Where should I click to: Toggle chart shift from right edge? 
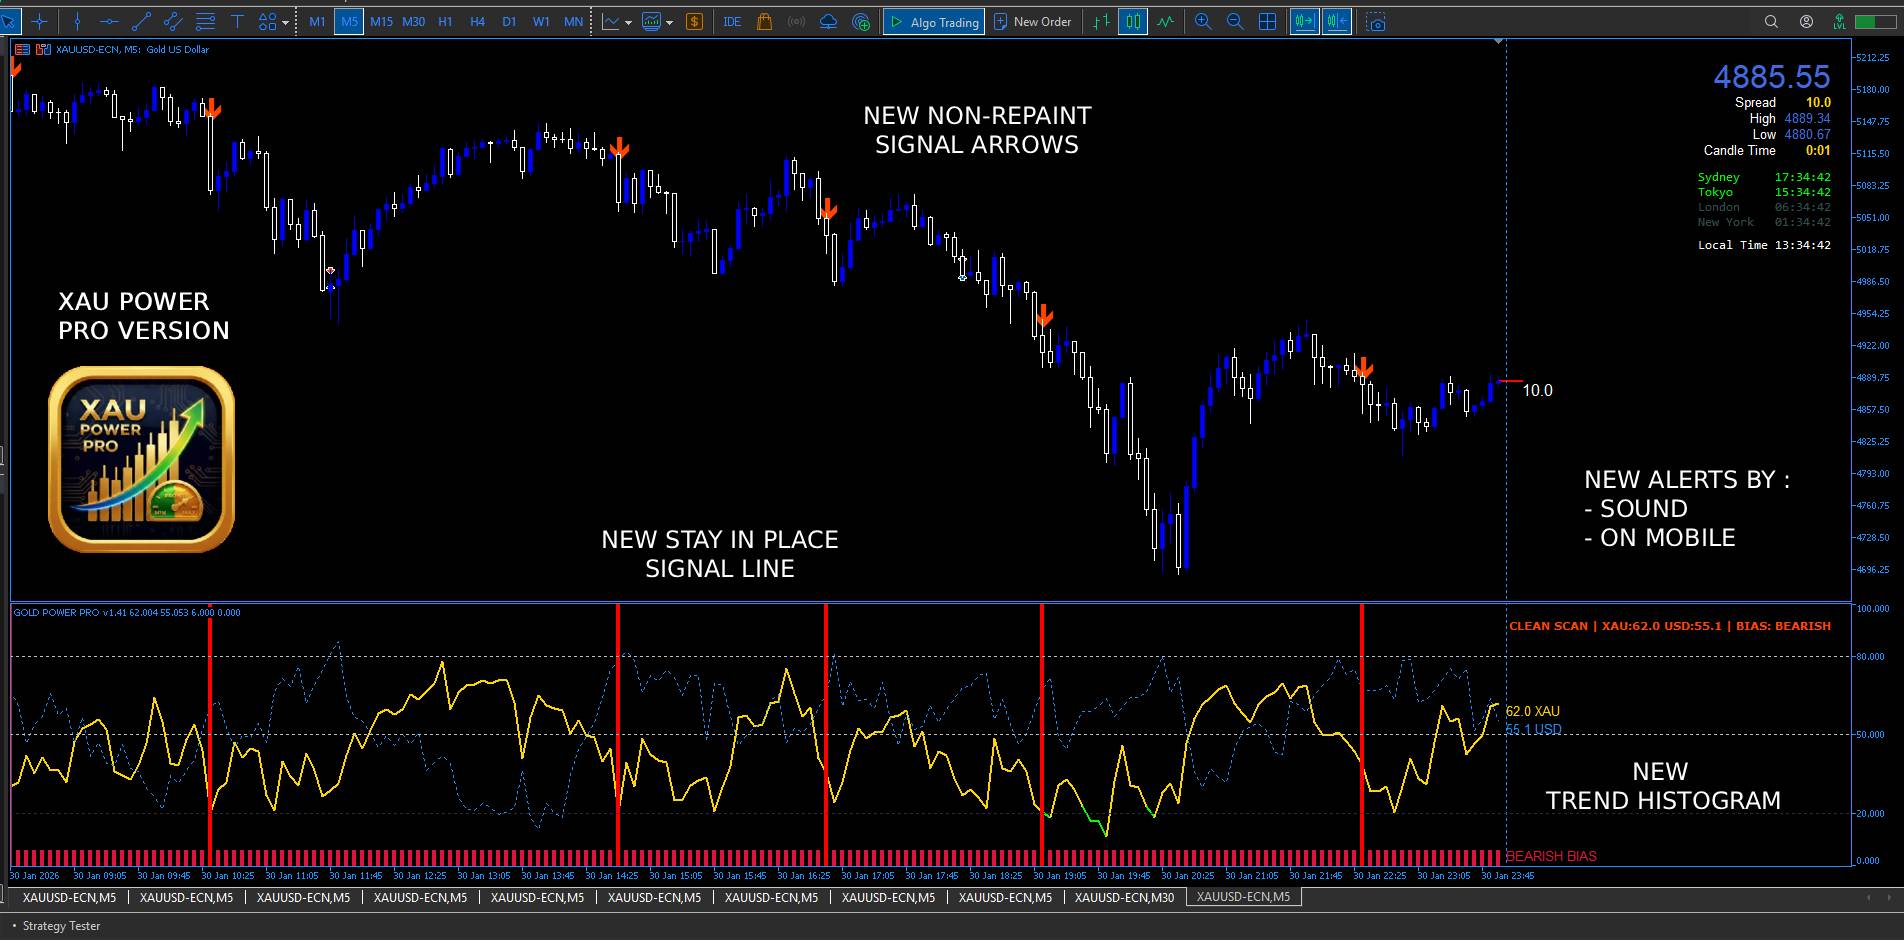[x=1337, y=21]
